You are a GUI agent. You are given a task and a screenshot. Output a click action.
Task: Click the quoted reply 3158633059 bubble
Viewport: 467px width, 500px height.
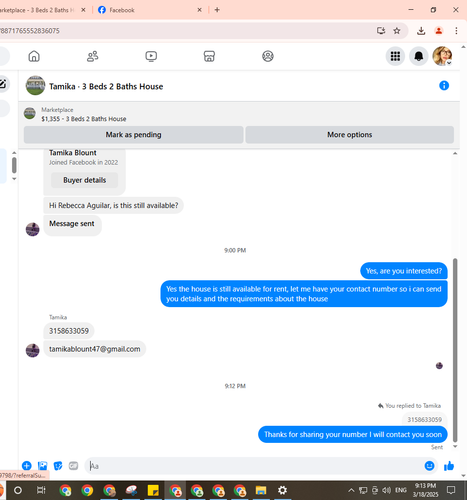point(424,420)
